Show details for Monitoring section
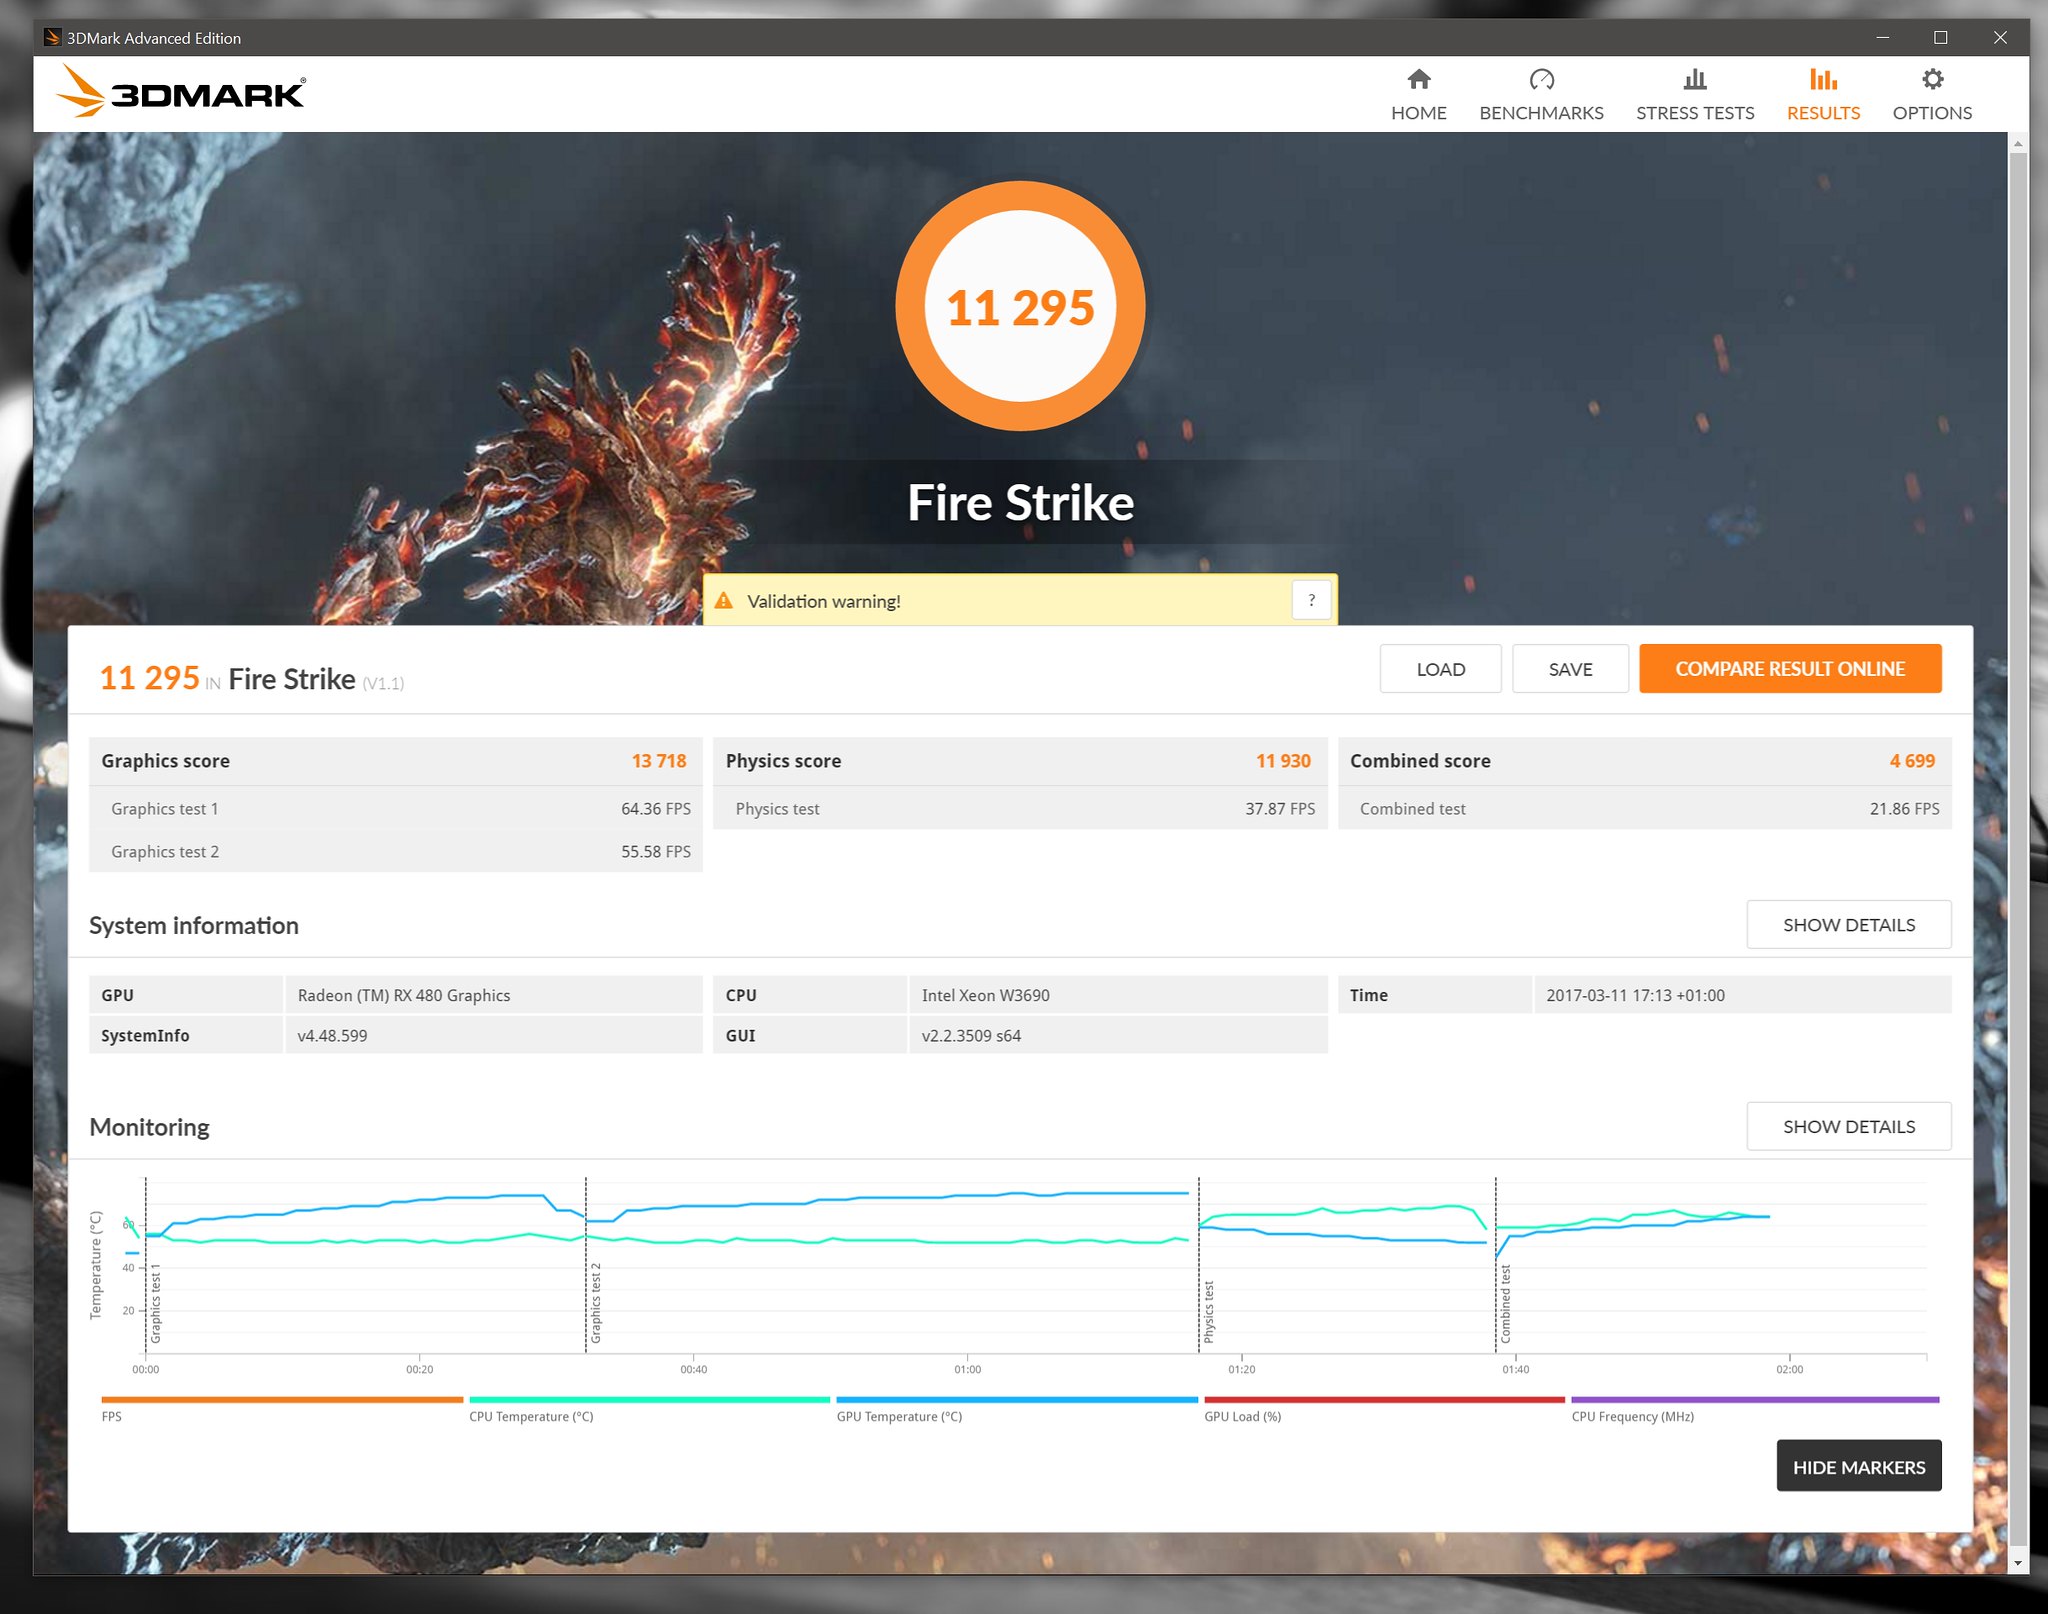This screenshot has width=2048, height=1614. pyautogui.click(x=1848, y=1127)
